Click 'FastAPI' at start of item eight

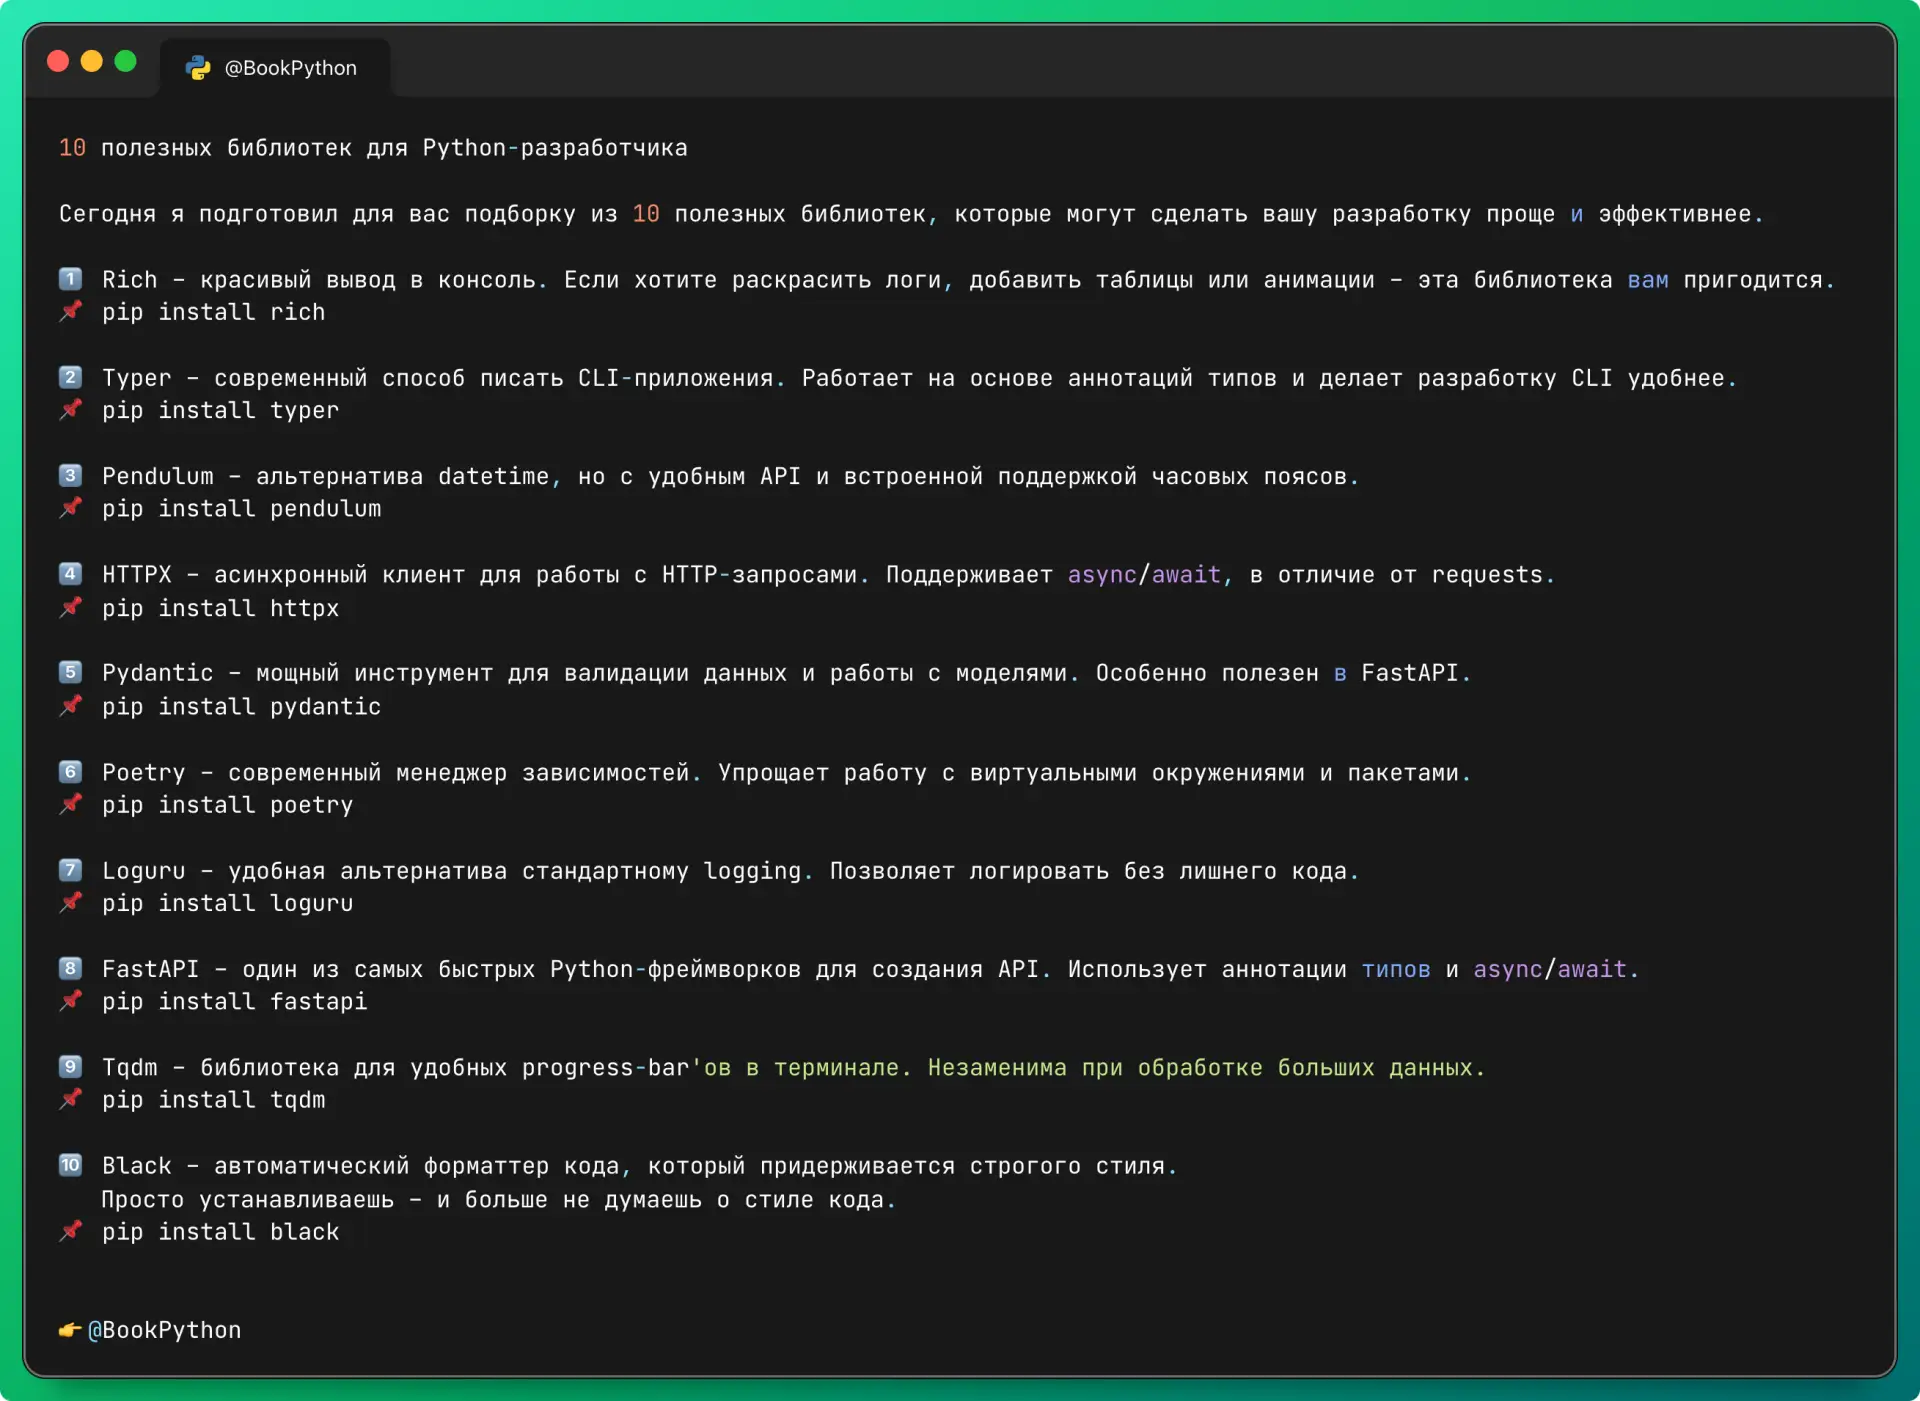(x=151, y=969)
